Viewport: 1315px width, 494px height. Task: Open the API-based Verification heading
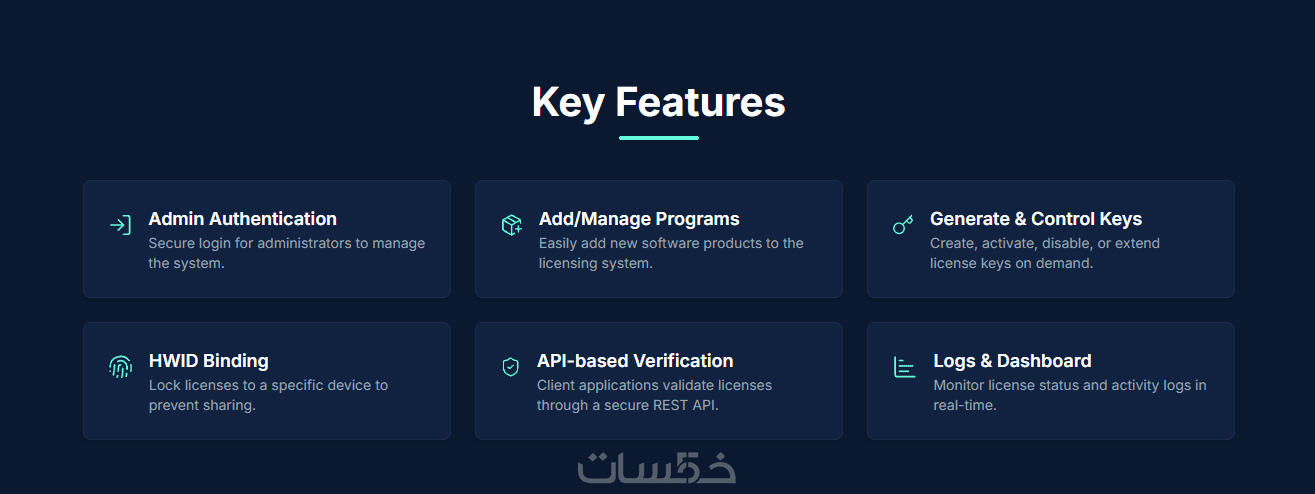click(635, 361)
